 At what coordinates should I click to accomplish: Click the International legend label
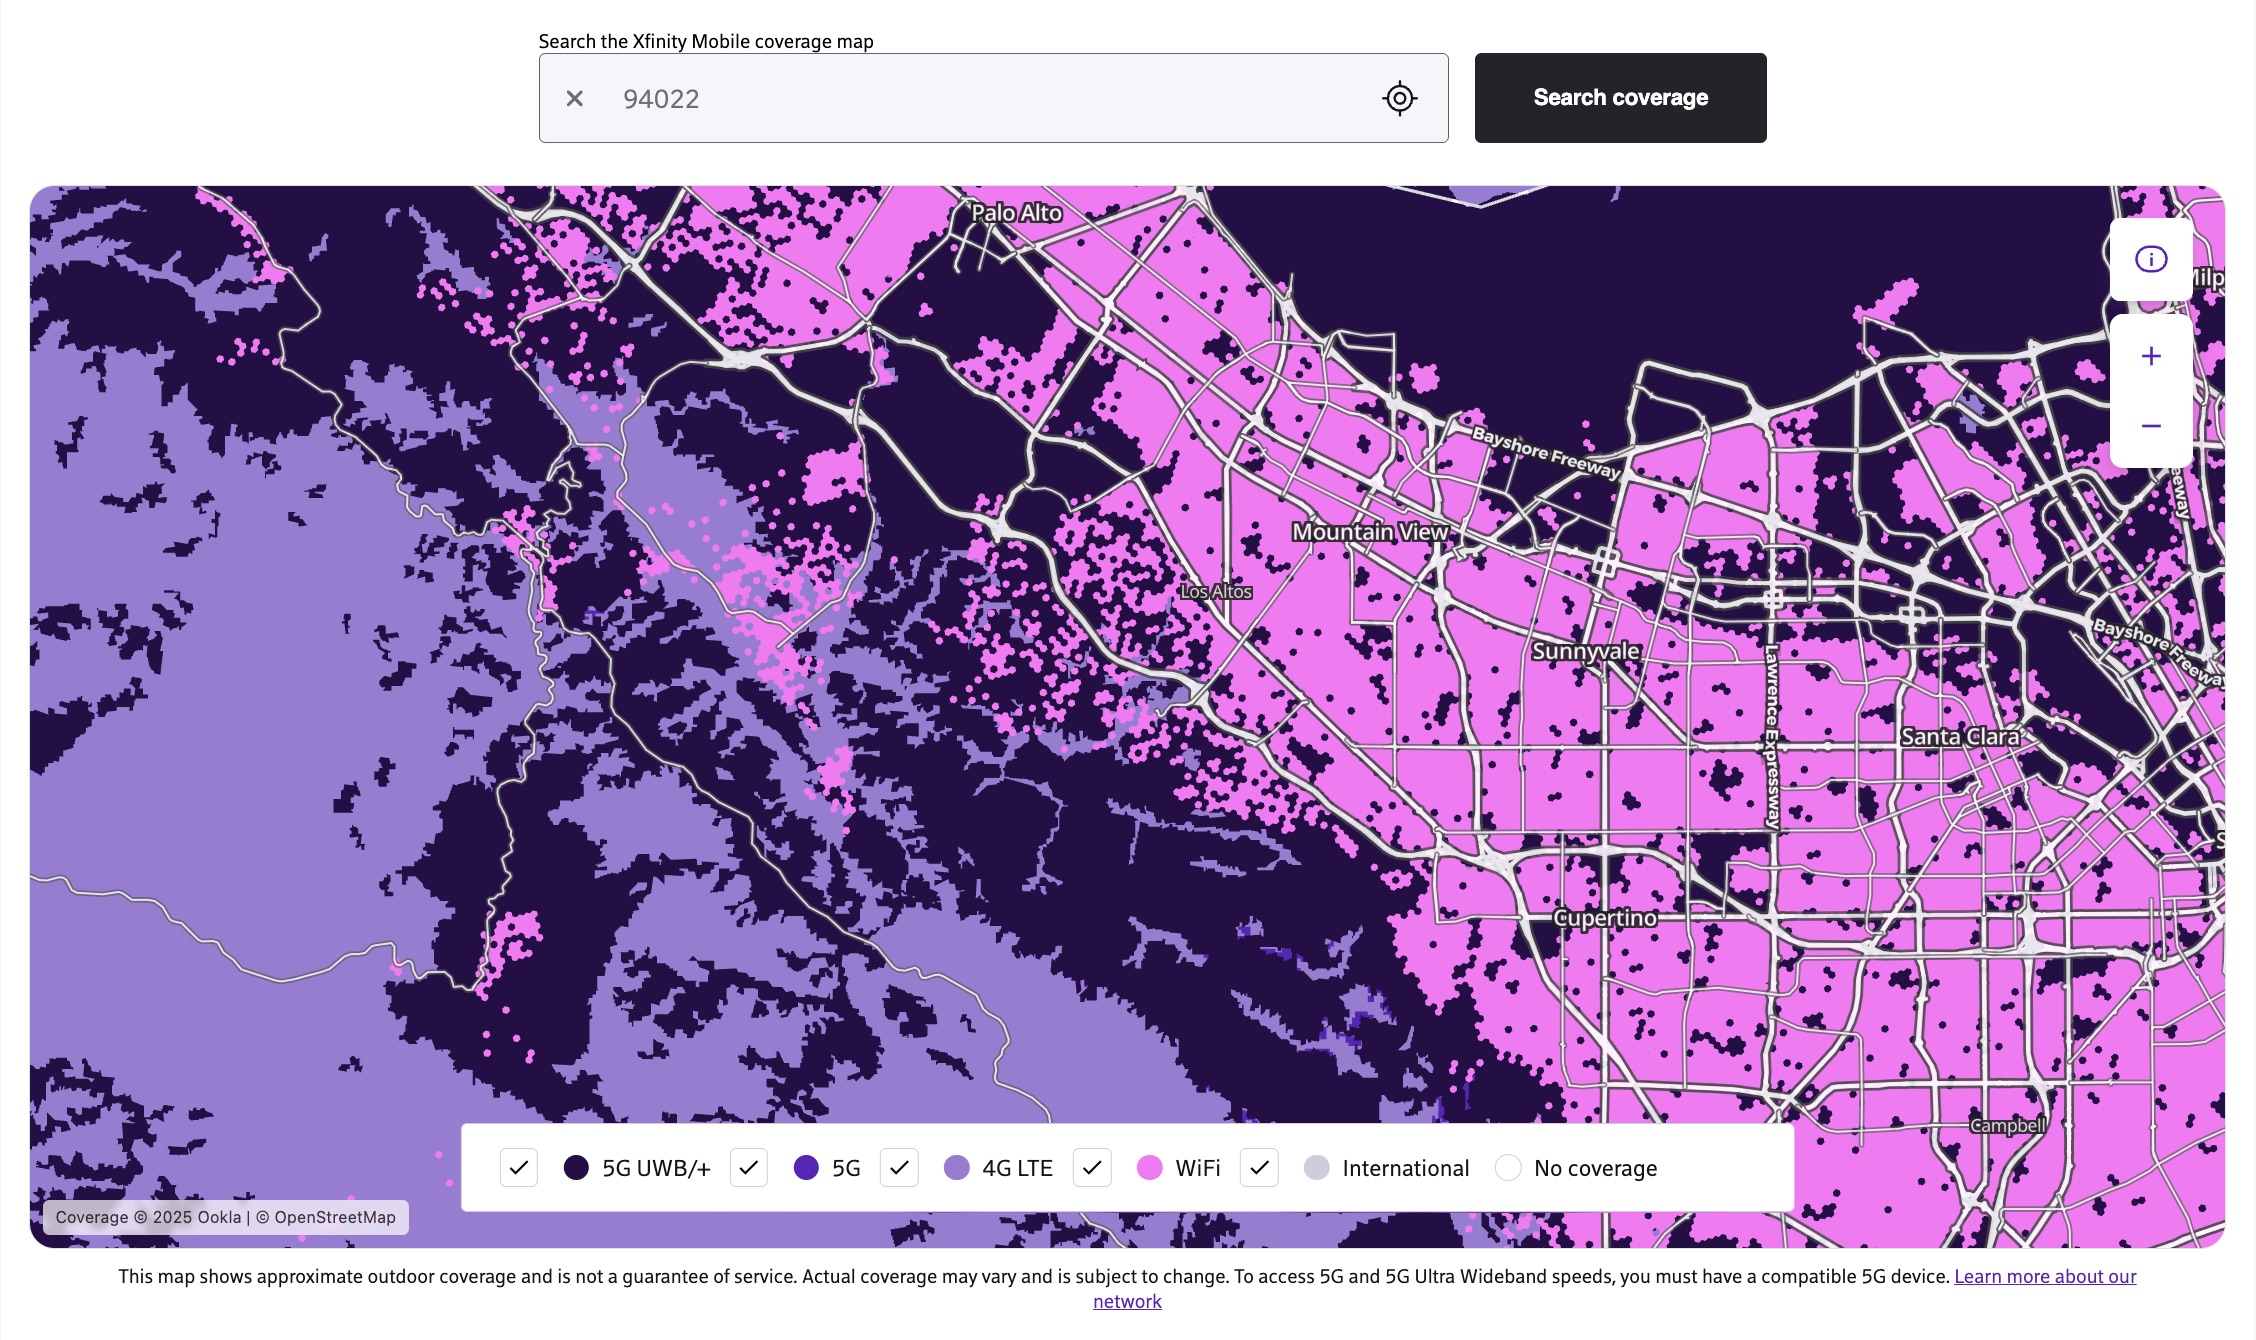(x=1405, y=1168)
